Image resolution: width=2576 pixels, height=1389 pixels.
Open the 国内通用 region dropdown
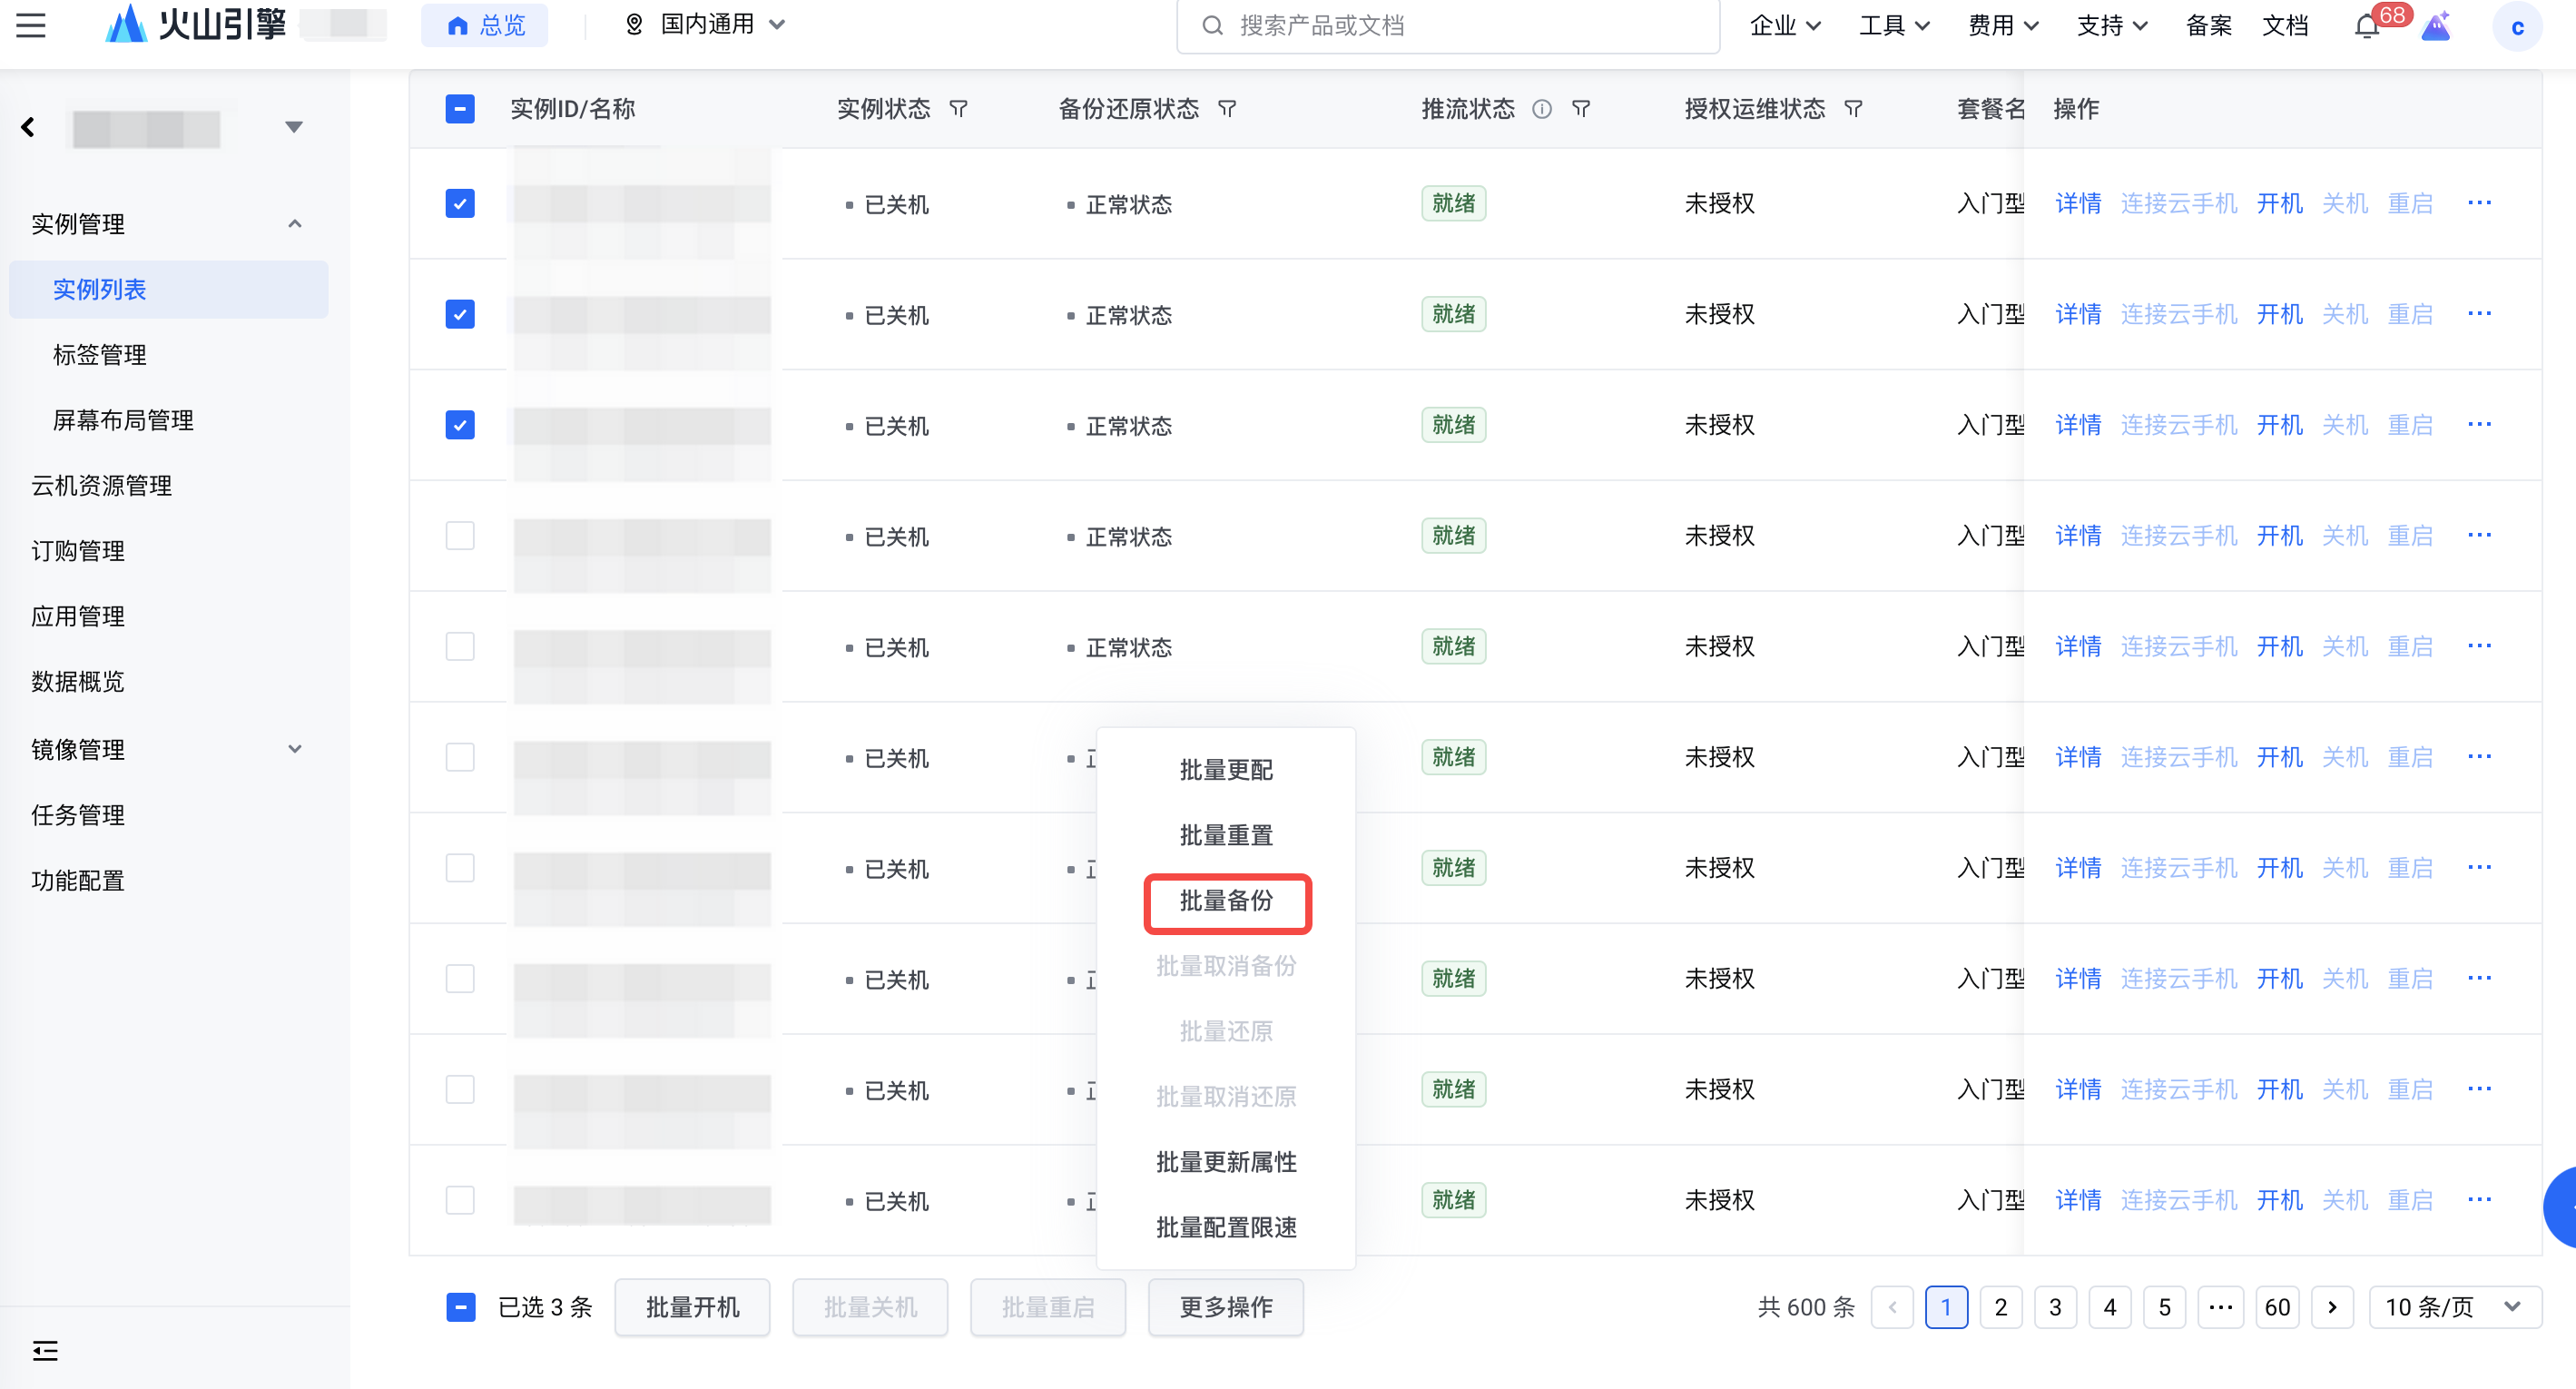(706, 25)
